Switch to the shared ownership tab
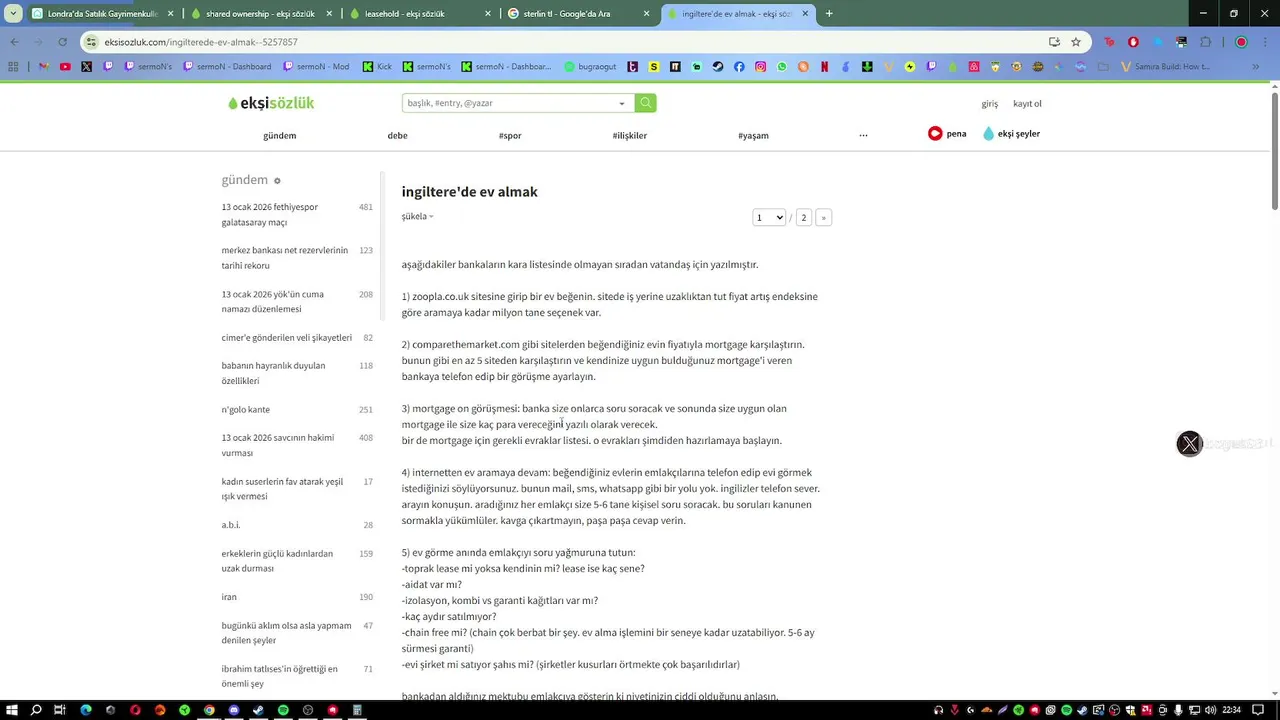1280x720 pixels. pyautogui.click(x=262, y=14)
